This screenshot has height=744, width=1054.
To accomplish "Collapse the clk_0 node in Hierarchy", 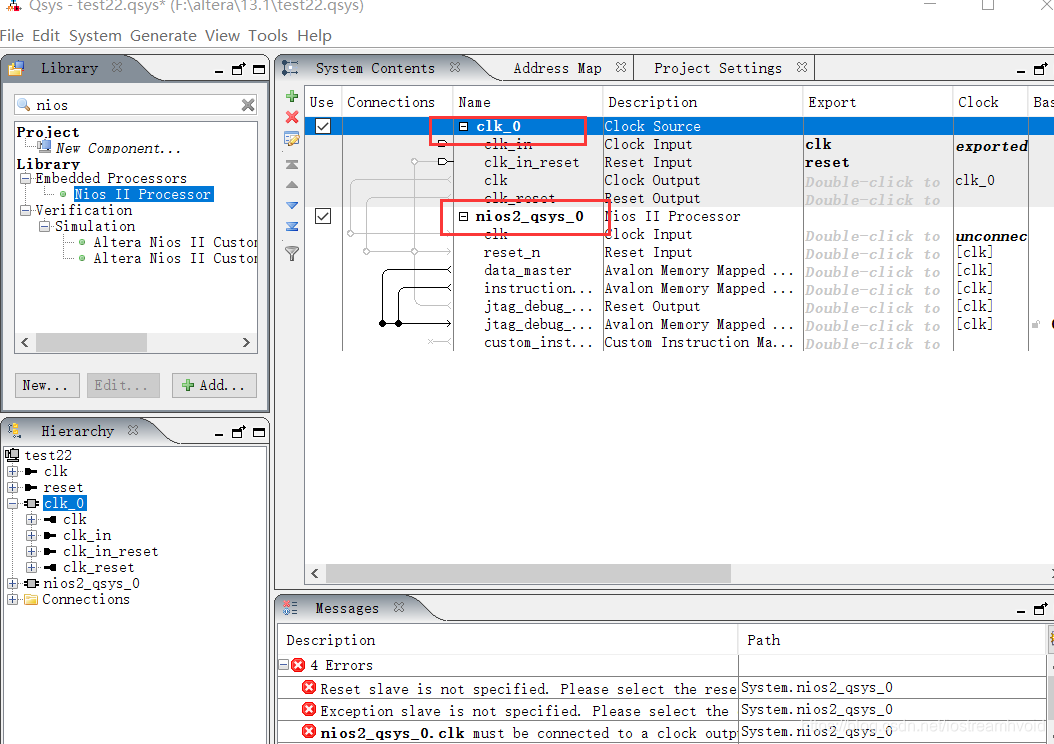I will (x=12, y=503).
